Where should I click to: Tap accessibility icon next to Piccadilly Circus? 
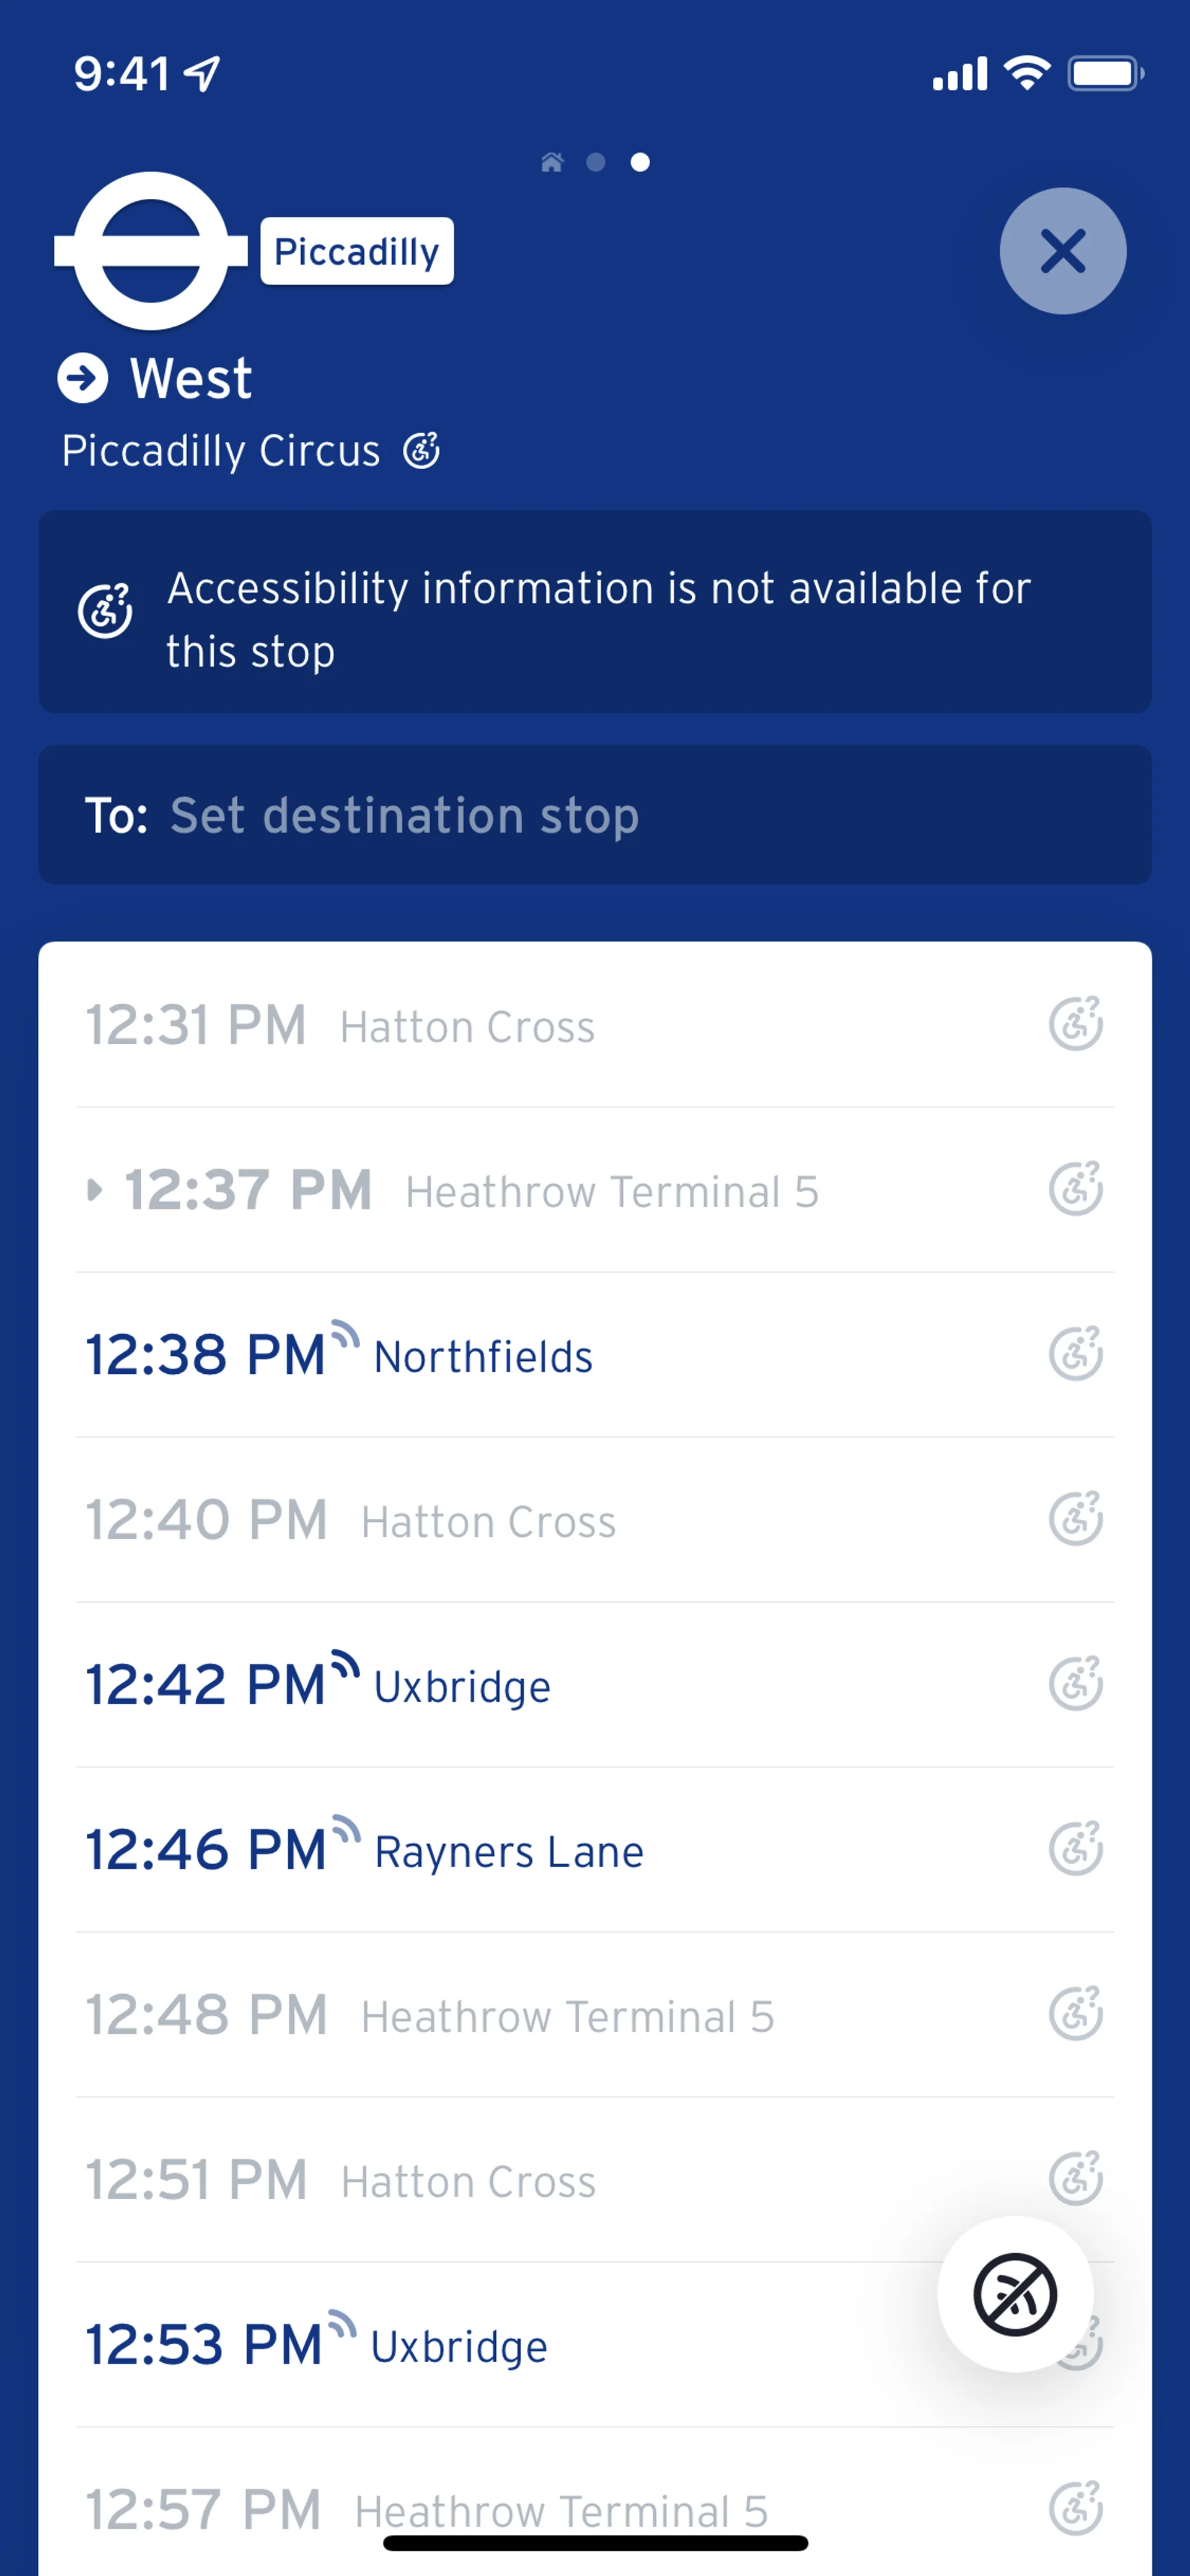(x=421, y=451)
